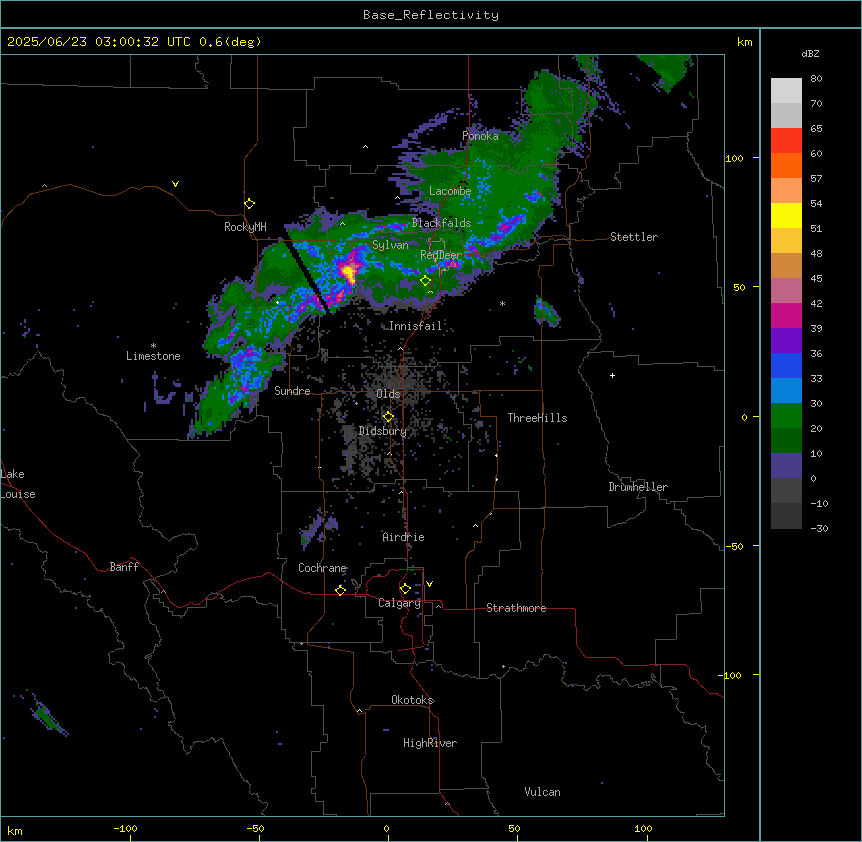This screenshot has width=862, height=842.
Task: Click the RedDeer city label
Action: pyautogui.click(x=441, y=255)
